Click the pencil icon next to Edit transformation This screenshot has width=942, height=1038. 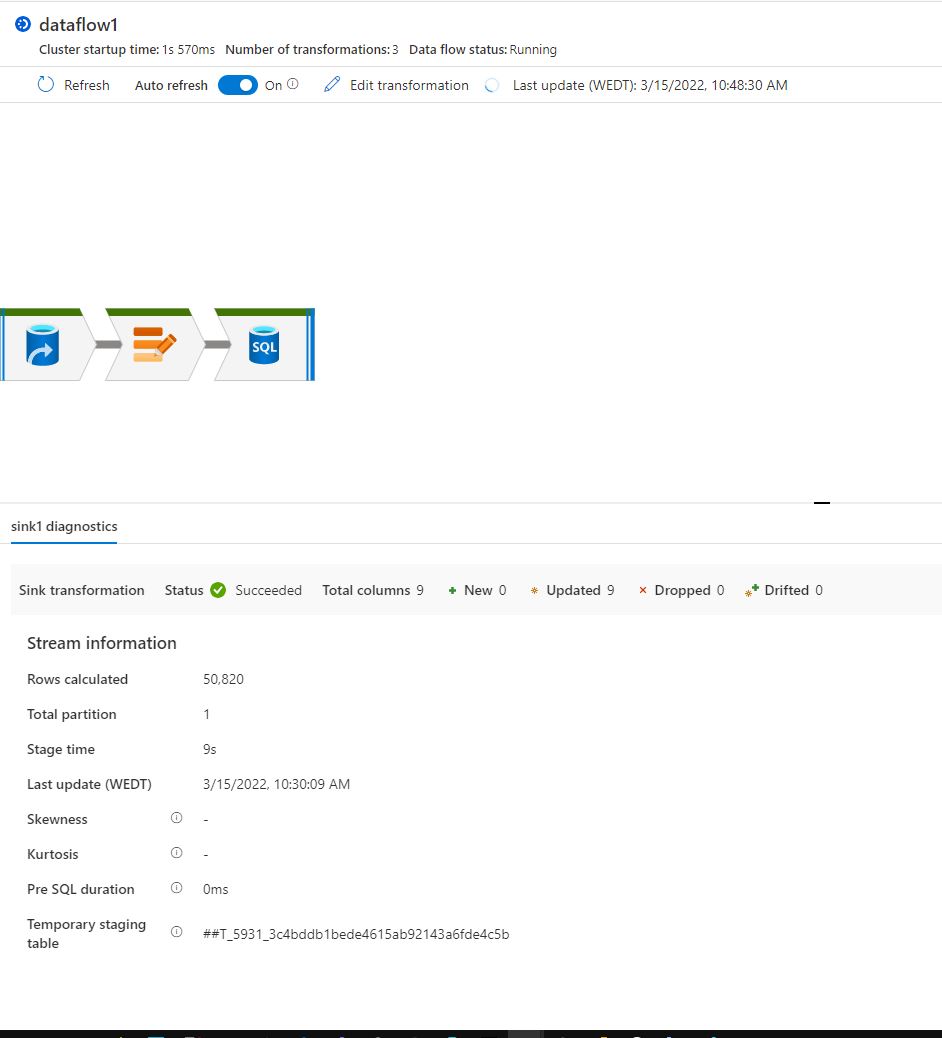click(332, 85)
